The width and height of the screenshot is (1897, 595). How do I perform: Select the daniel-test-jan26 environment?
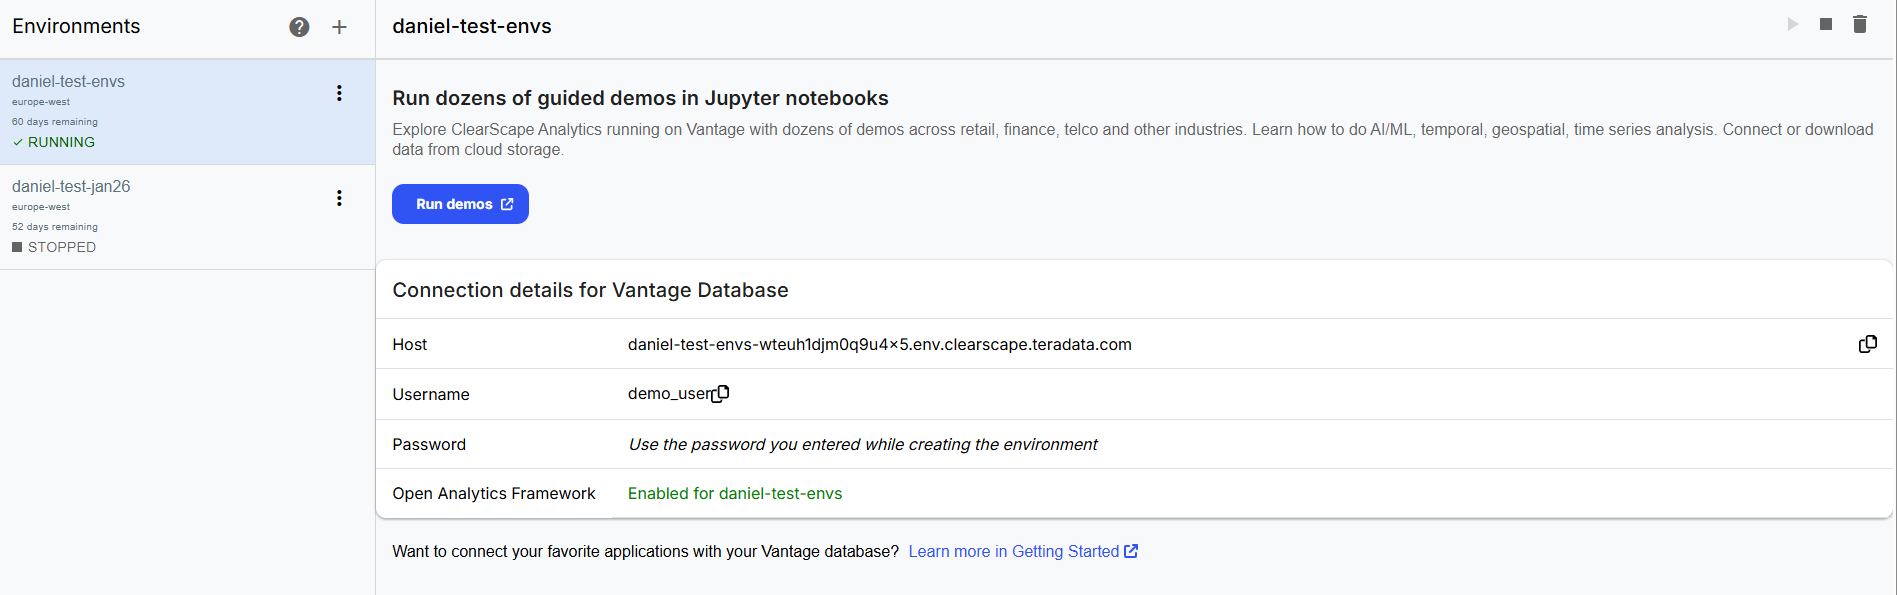point(71,187)
